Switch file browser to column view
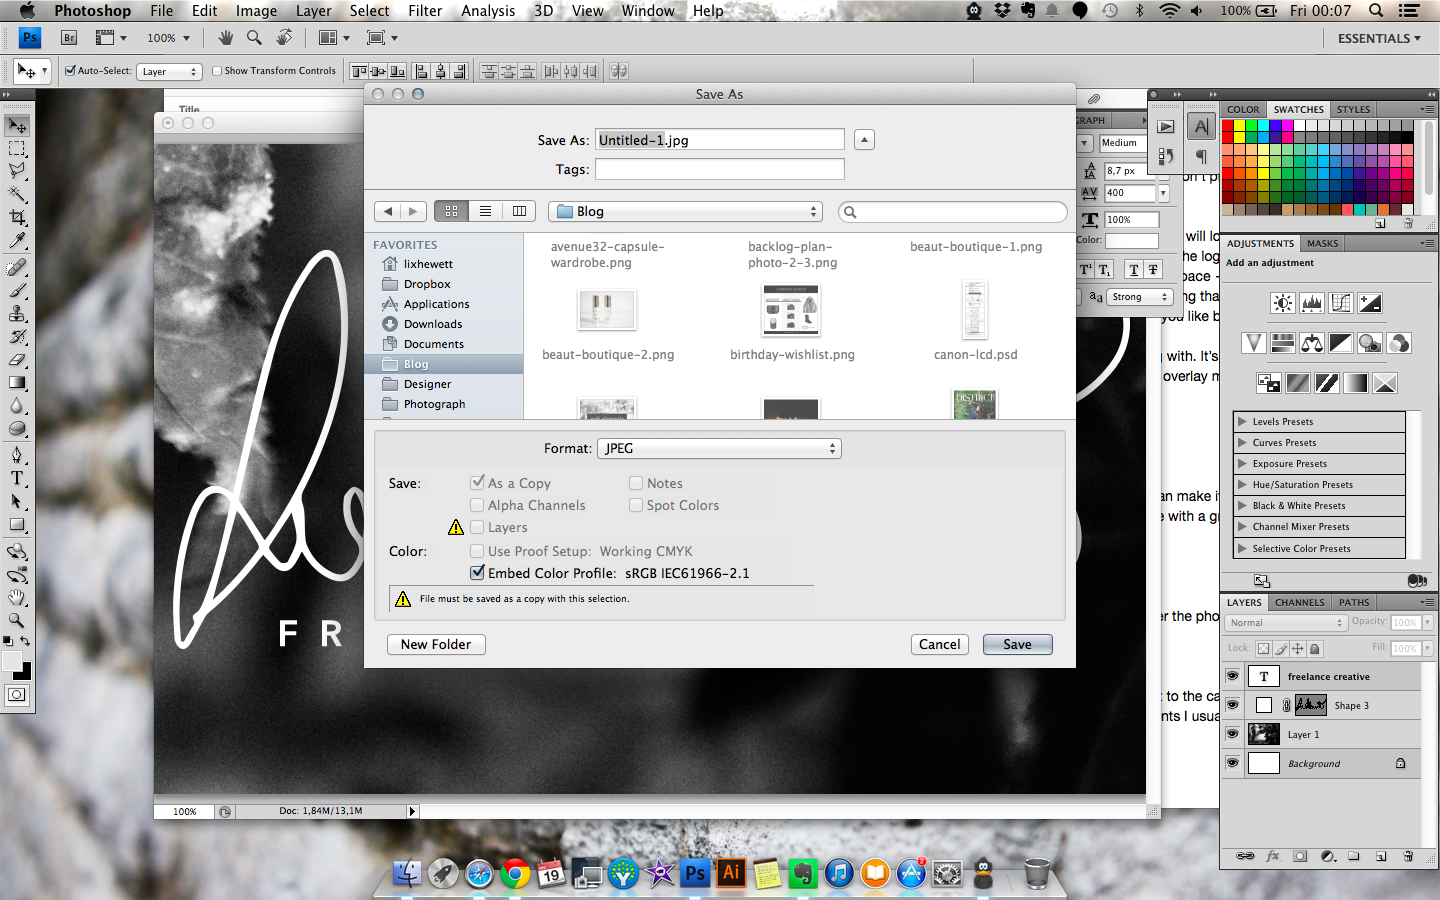 519,211
